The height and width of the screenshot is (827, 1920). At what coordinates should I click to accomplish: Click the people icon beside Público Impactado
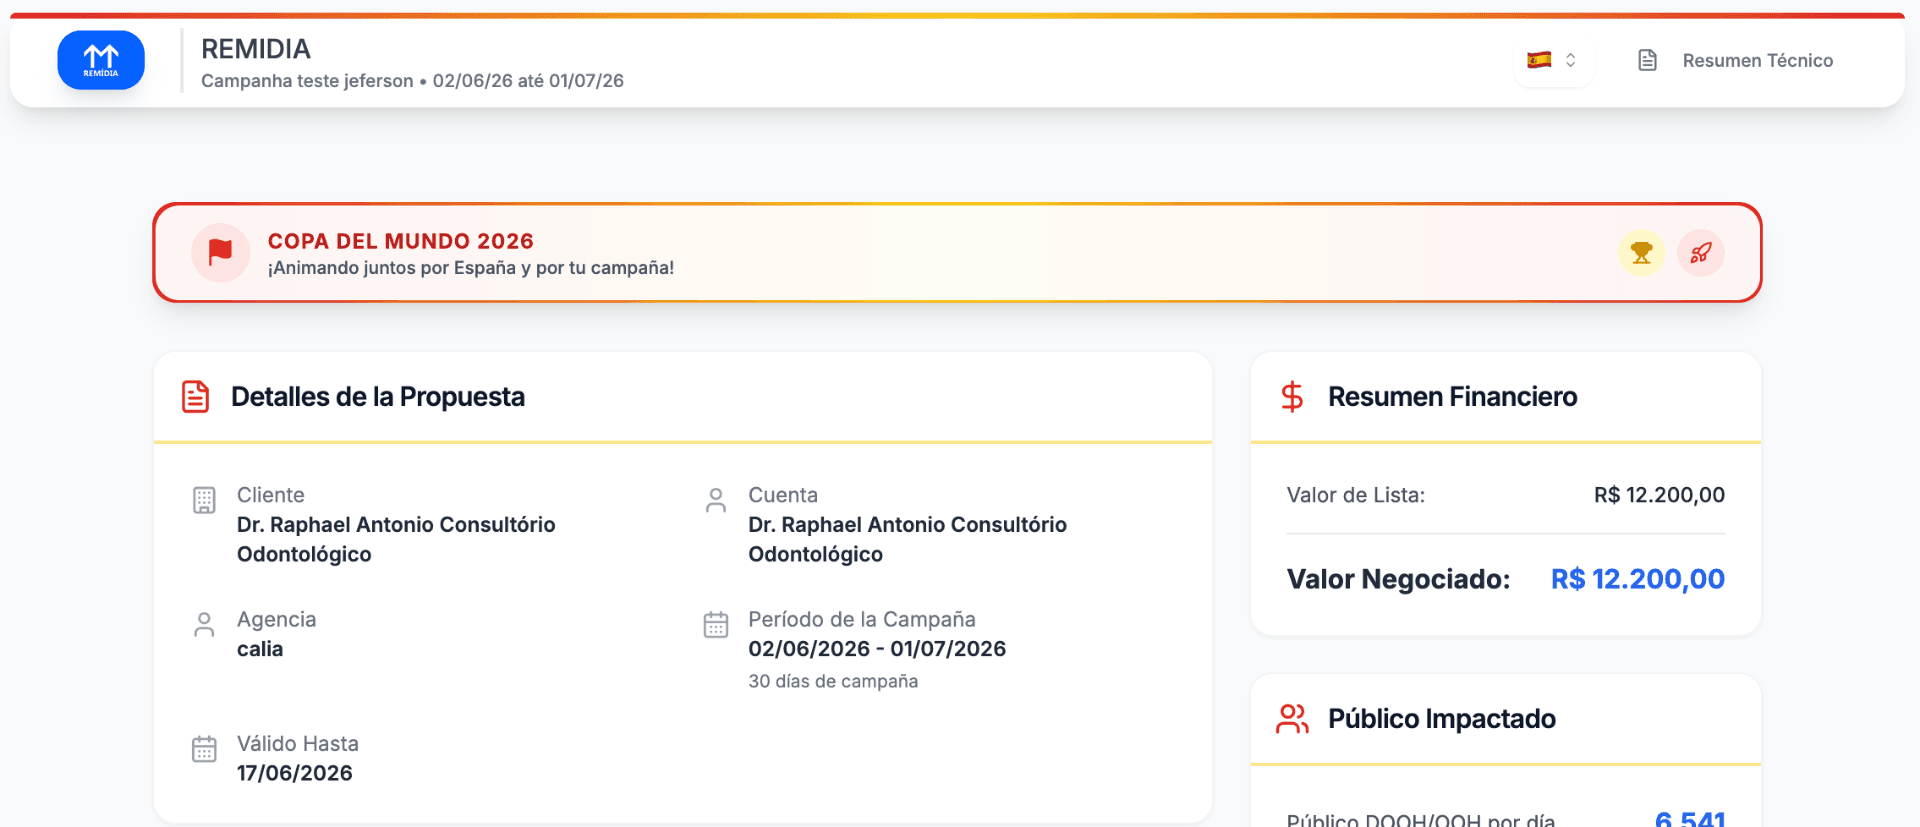[1292, 719]
